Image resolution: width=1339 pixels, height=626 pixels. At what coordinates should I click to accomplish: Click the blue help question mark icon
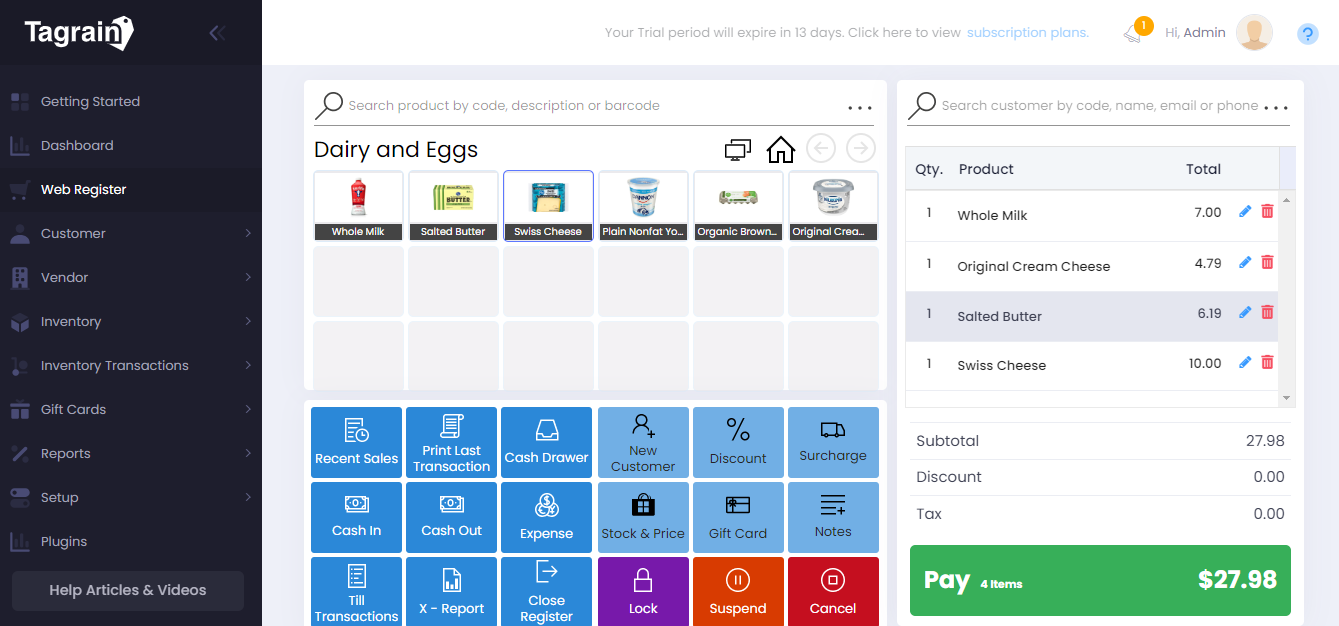pos(1307,34)
